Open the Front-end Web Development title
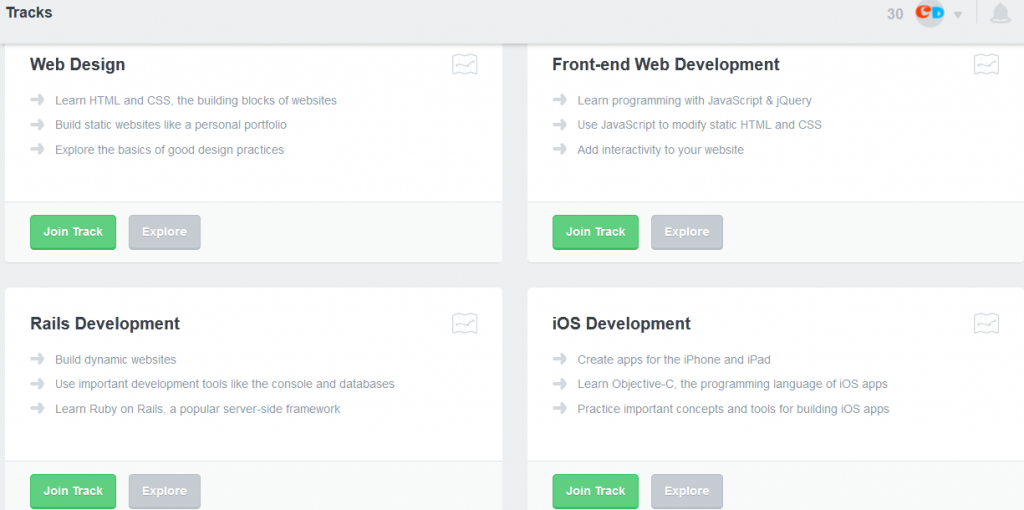 pos(665,65)
